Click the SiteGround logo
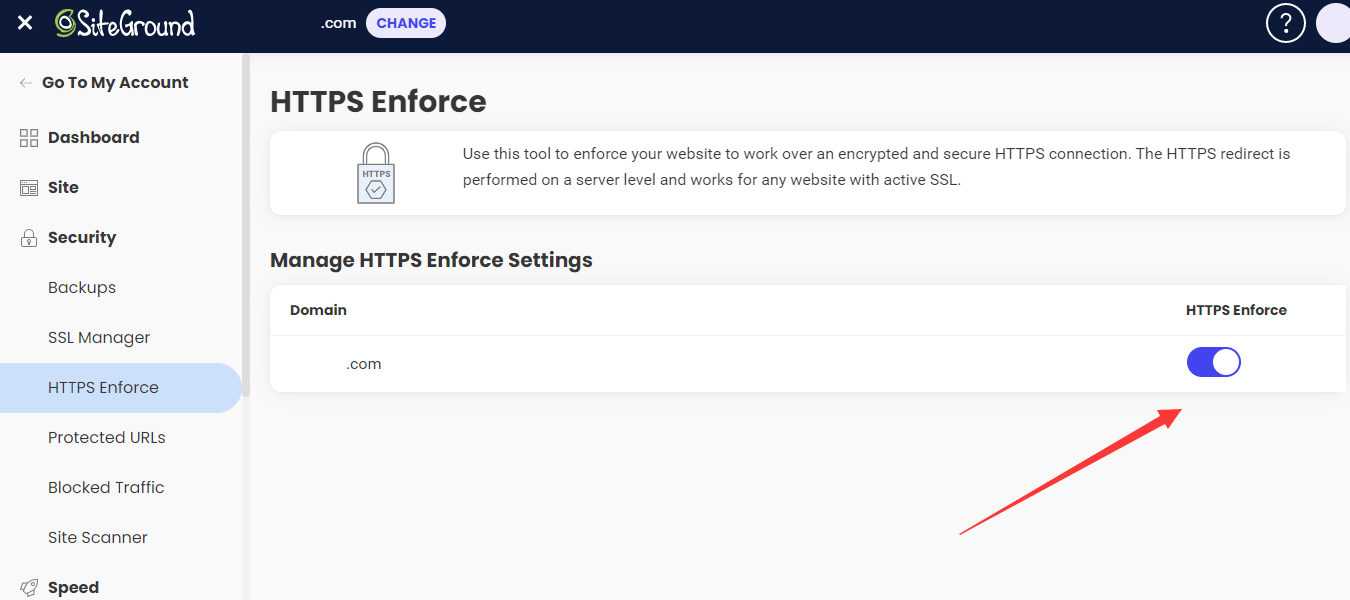This screenshot has width=1350, height=600. pos(125,23)
